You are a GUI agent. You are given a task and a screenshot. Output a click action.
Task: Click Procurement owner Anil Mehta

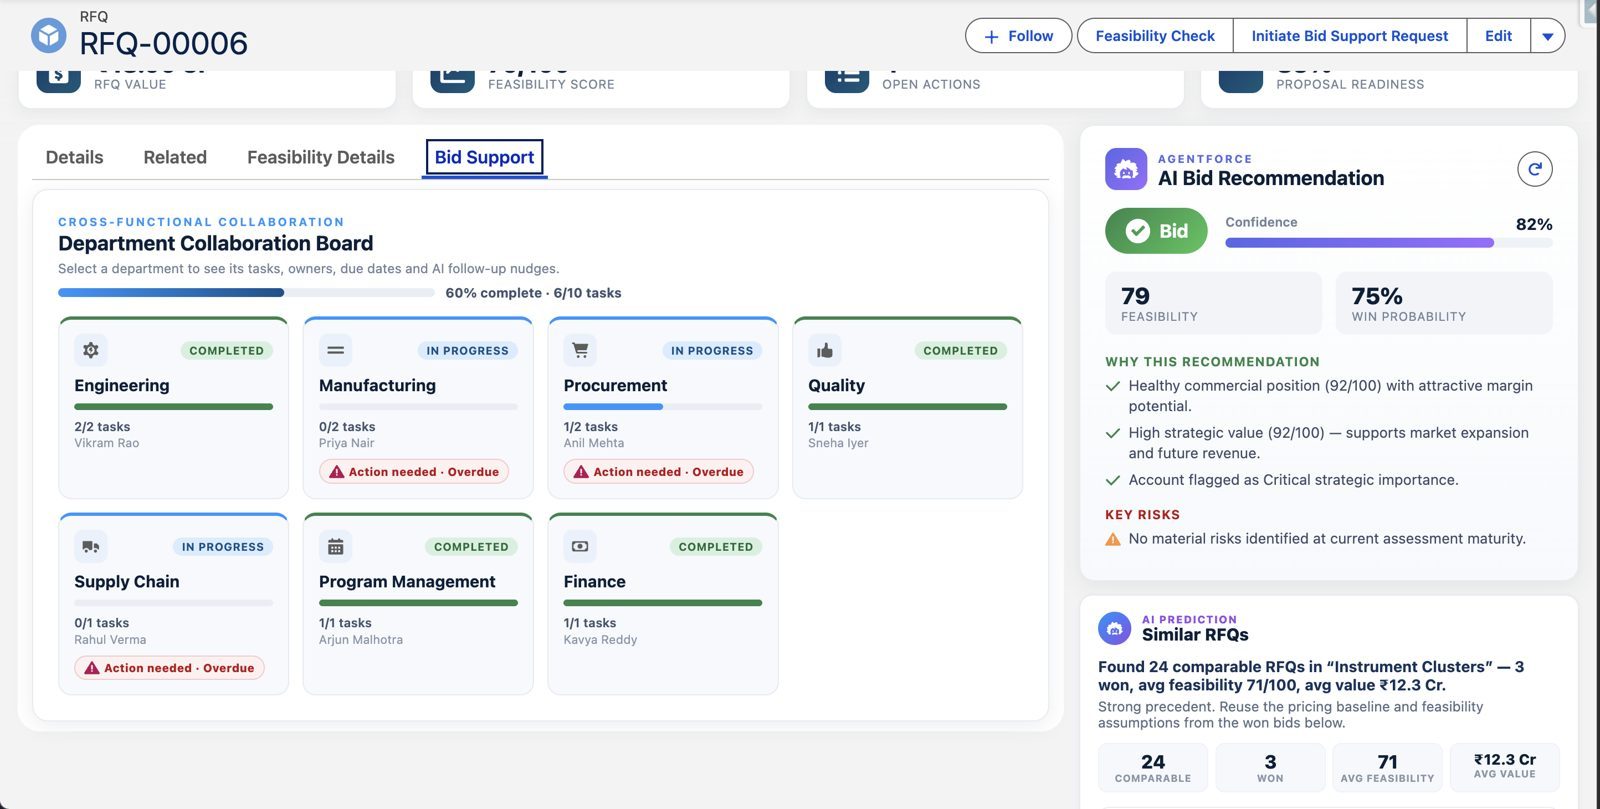coord(594,443)
